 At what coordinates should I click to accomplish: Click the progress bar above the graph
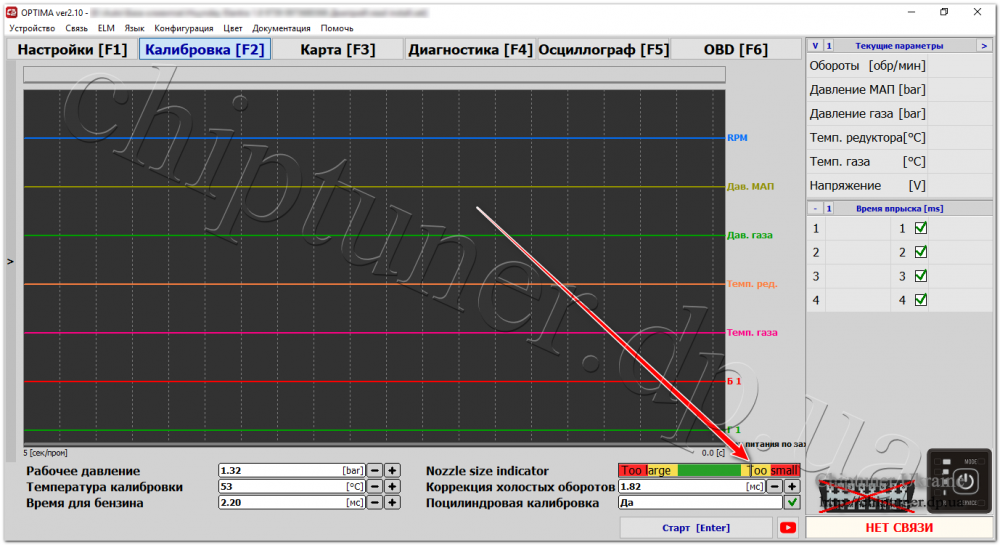click(374, 75)
